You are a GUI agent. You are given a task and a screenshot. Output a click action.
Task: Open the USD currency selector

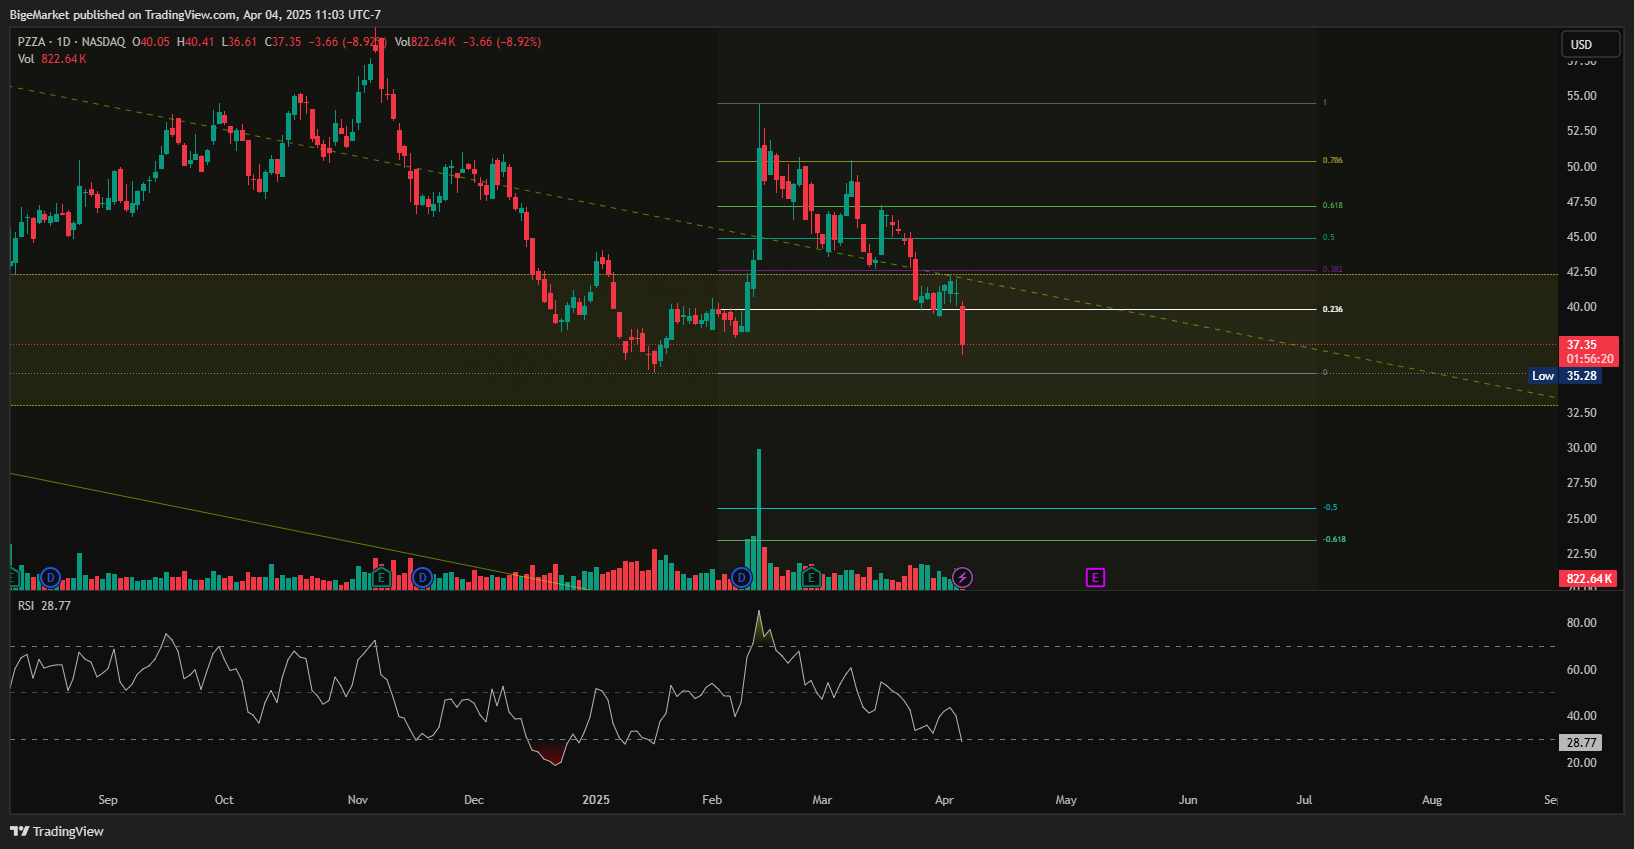click(x=1590, y=44)
